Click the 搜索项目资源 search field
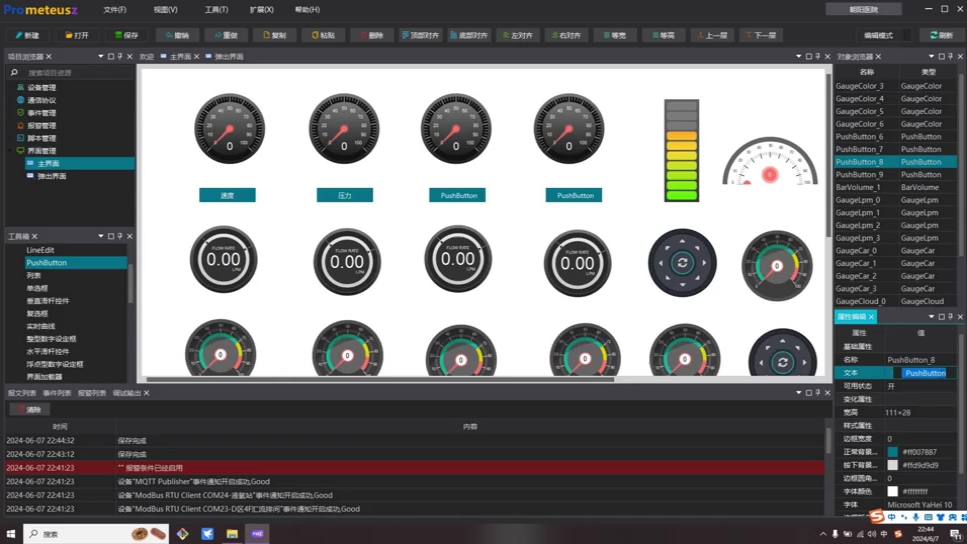The width and height of the screenshot is (967, 544). coord(74,73)
